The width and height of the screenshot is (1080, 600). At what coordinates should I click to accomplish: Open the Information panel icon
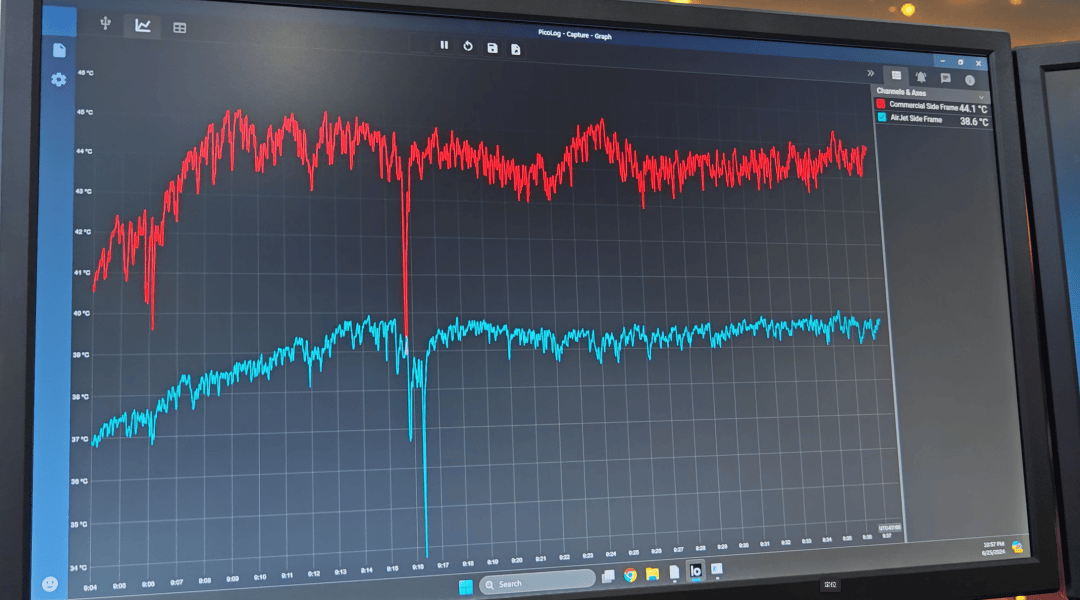(x=970, y=80)
